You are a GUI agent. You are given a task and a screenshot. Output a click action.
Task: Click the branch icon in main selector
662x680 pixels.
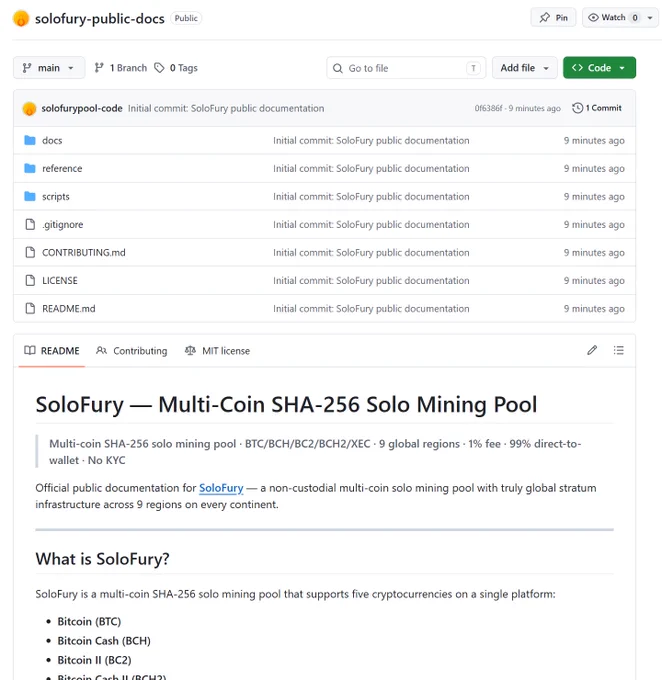[27, 68]
